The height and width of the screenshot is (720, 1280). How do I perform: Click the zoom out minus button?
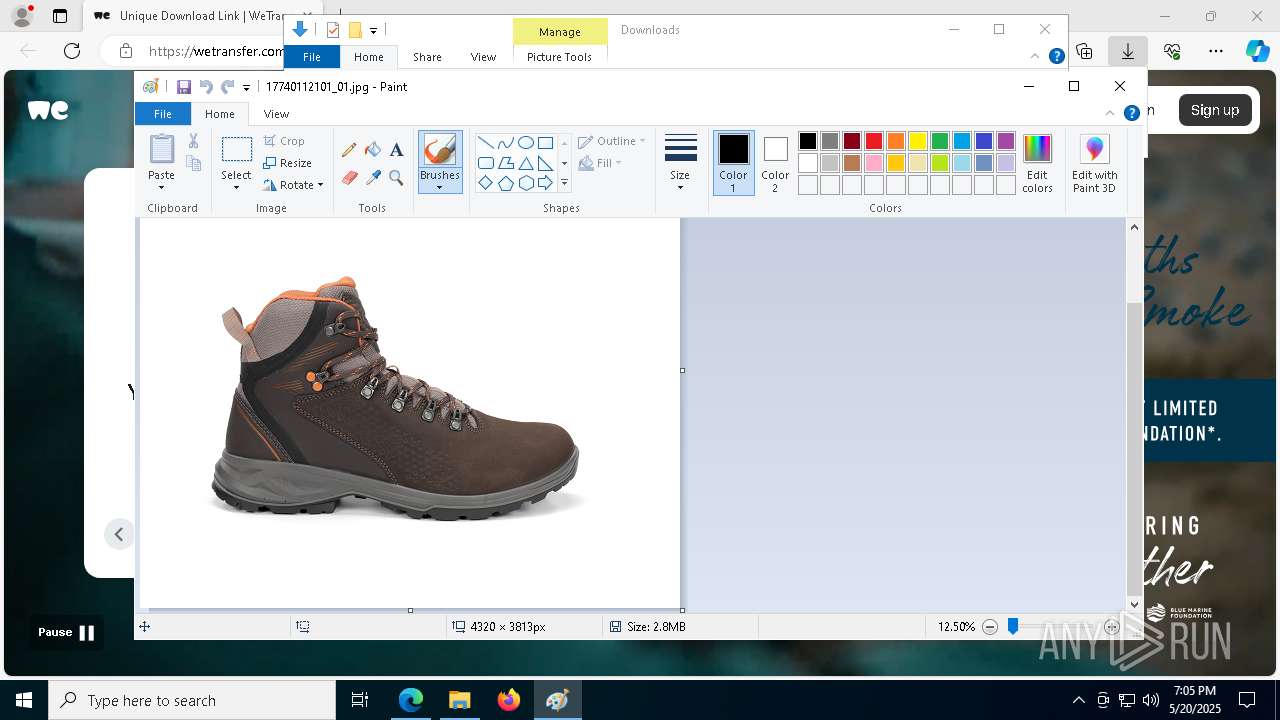(x=990, y=627)
